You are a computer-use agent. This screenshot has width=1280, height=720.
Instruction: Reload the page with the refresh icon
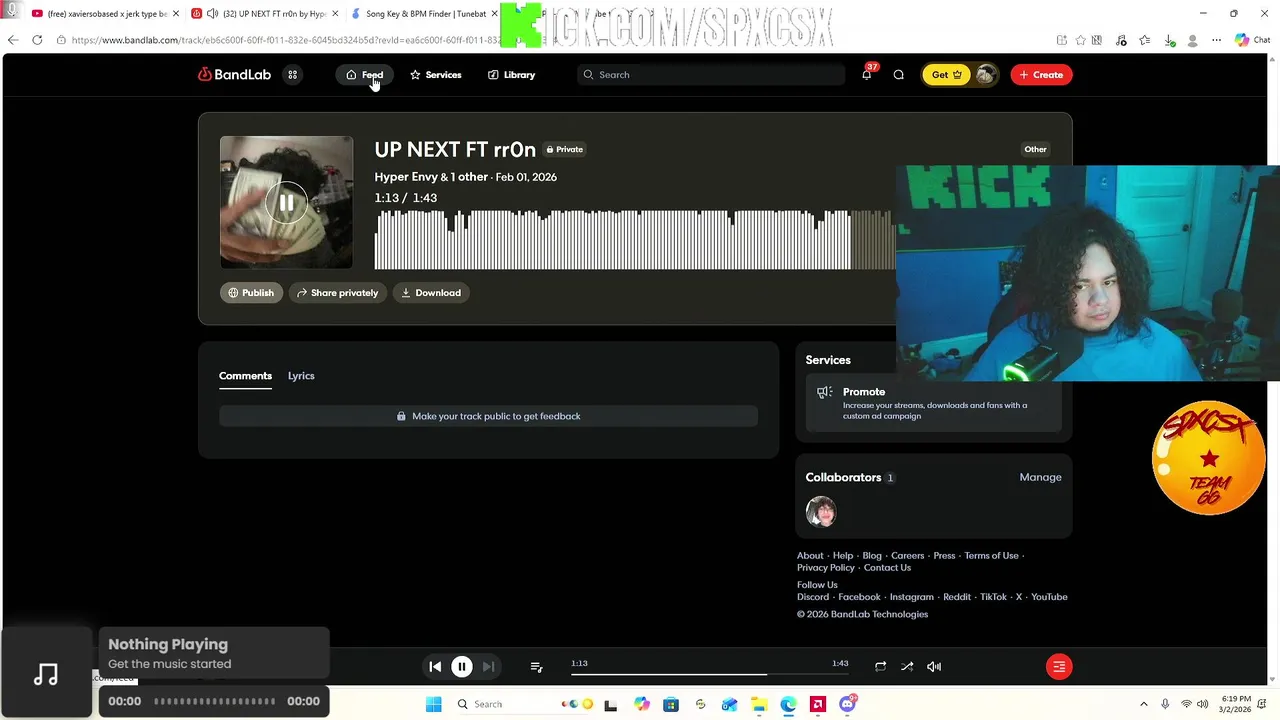tap(37, 40)
